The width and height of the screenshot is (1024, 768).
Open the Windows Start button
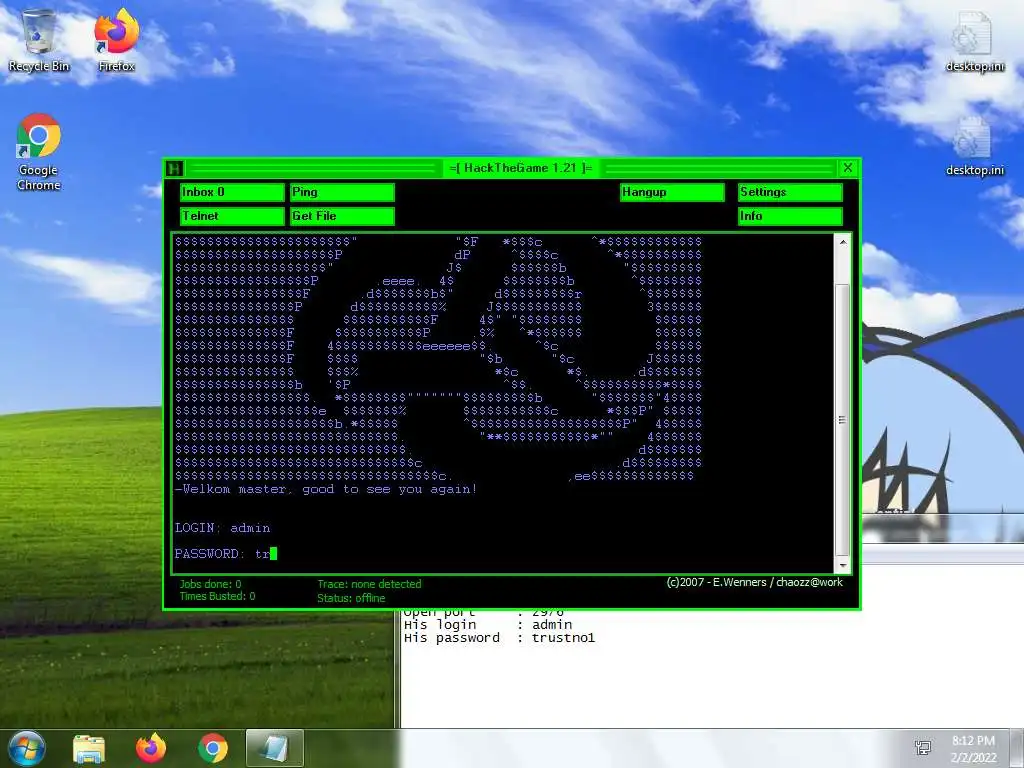tap(27, 748)
